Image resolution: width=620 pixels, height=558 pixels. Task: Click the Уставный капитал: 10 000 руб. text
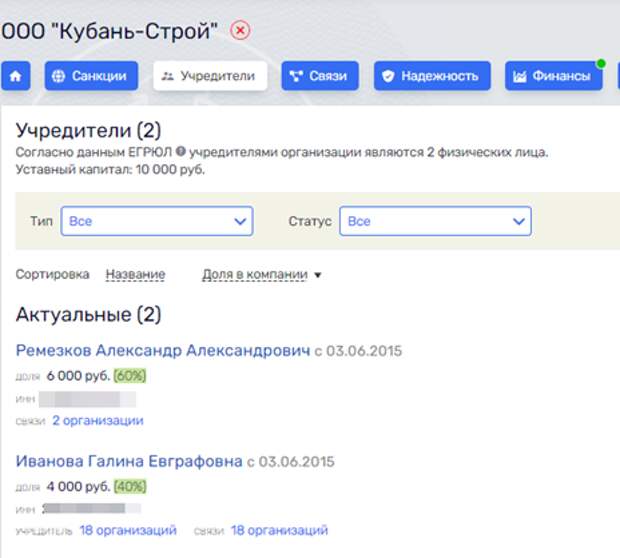coord(110,169)
